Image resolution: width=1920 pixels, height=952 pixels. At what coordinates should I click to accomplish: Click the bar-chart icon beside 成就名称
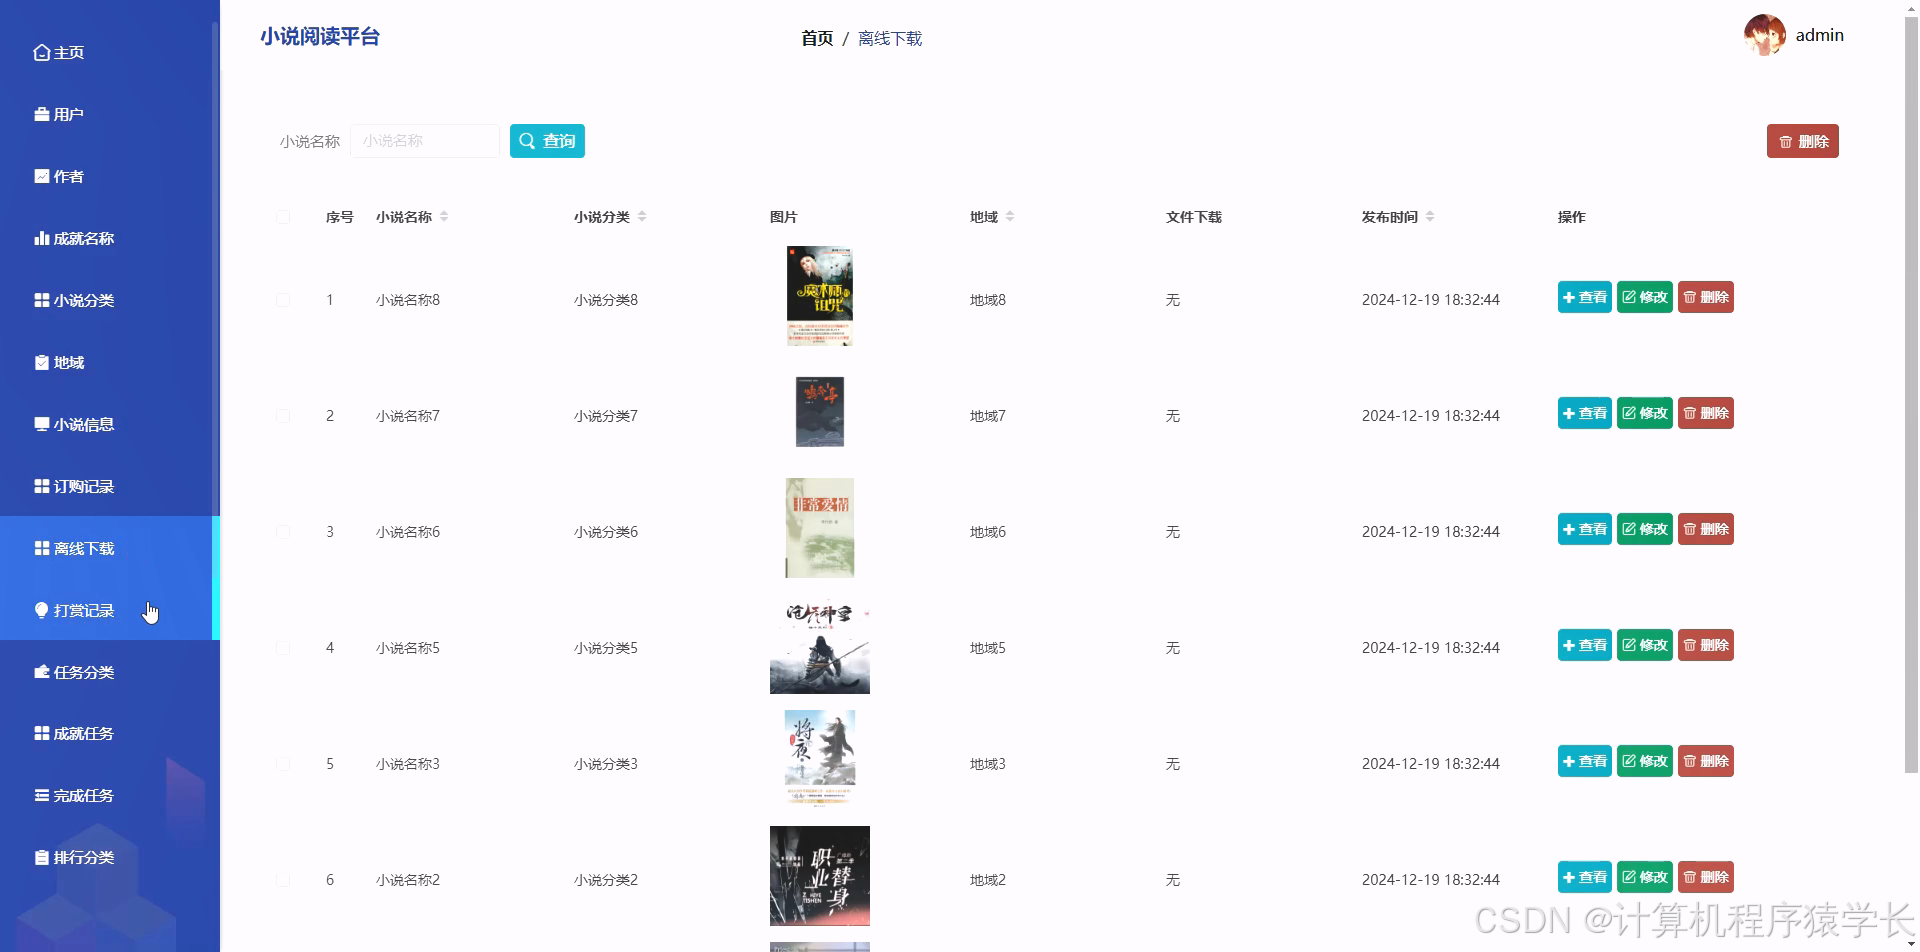[x=41, y=239]
